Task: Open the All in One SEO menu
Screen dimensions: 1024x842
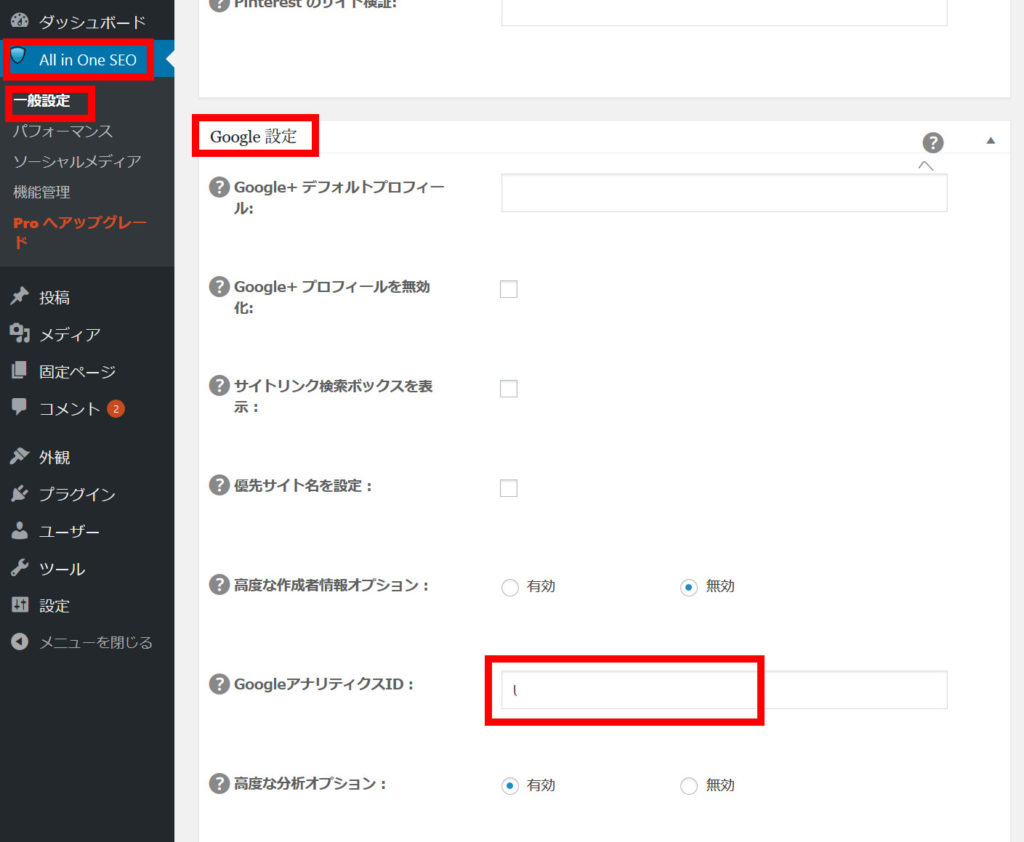Action: coord(87,59)
